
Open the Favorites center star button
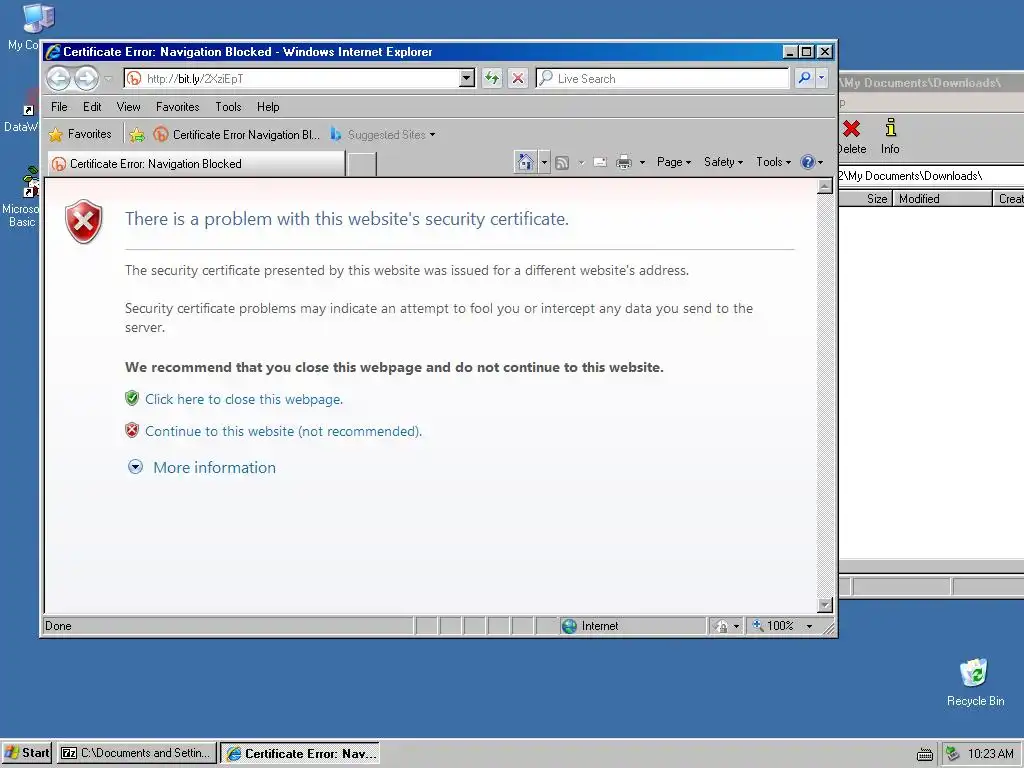(80, 135)
